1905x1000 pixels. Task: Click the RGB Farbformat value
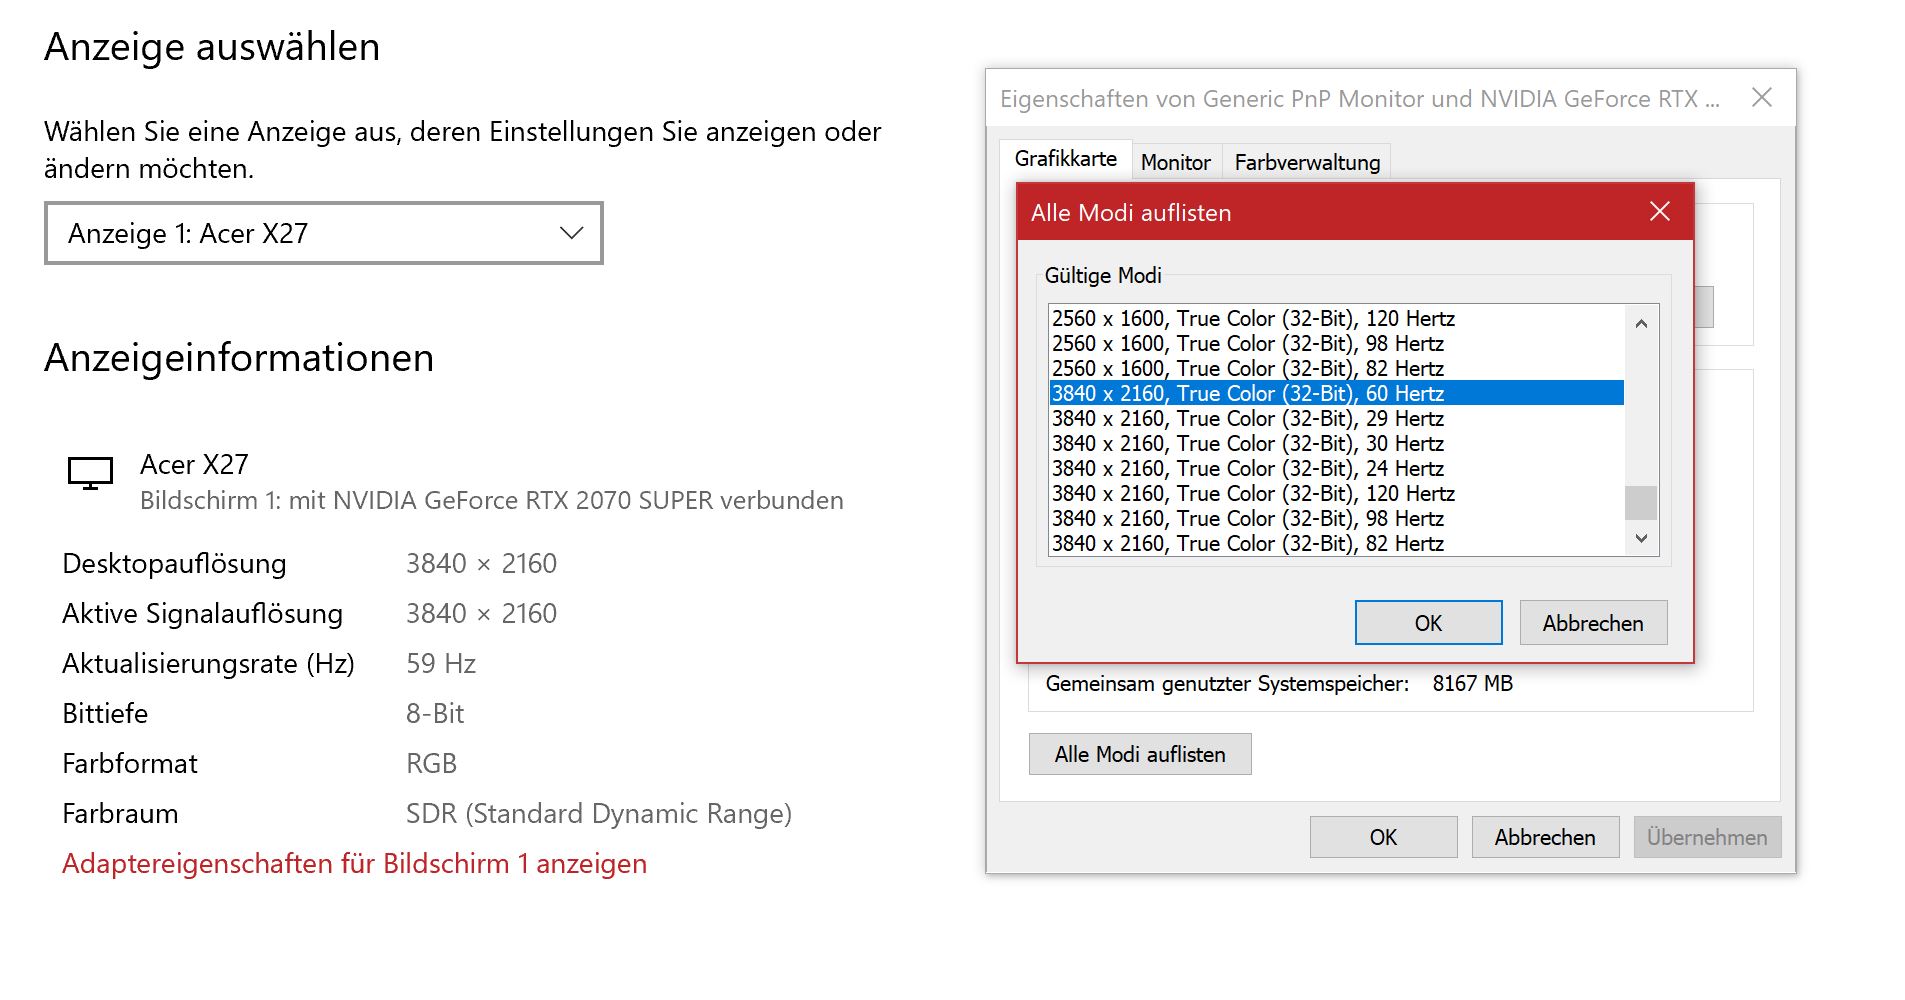click(x=431, y=763)
